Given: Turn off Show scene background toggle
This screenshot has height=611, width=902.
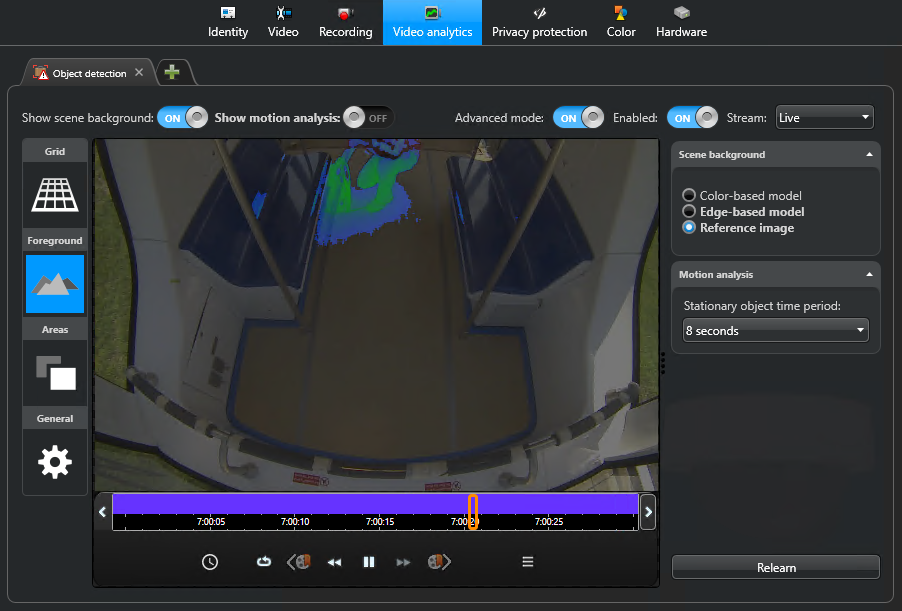Looking at the screenshot, I should click(183, 118).
